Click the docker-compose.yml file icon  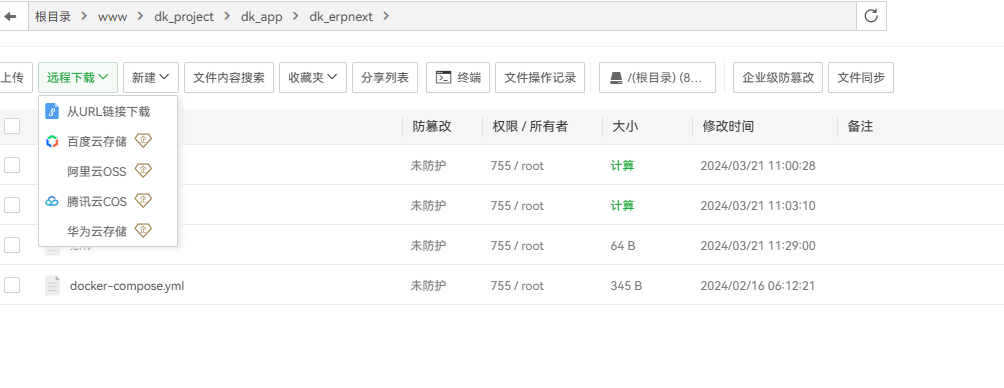53,286
